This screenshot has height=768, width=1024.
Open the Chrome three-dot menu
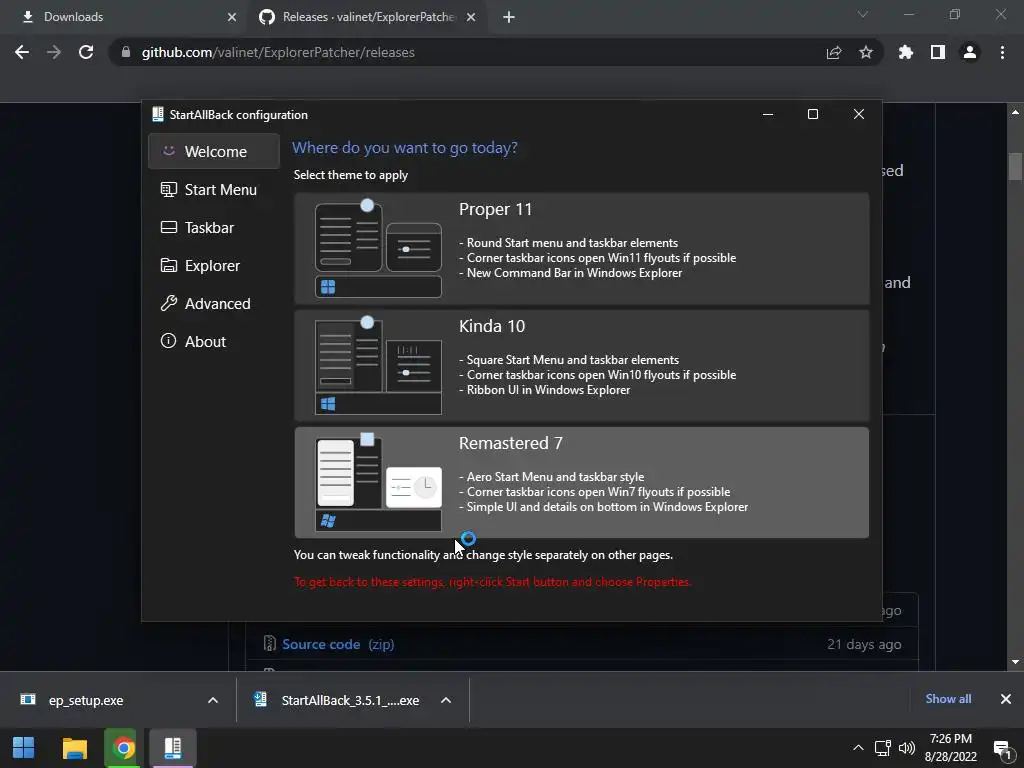pos(1002,52)
